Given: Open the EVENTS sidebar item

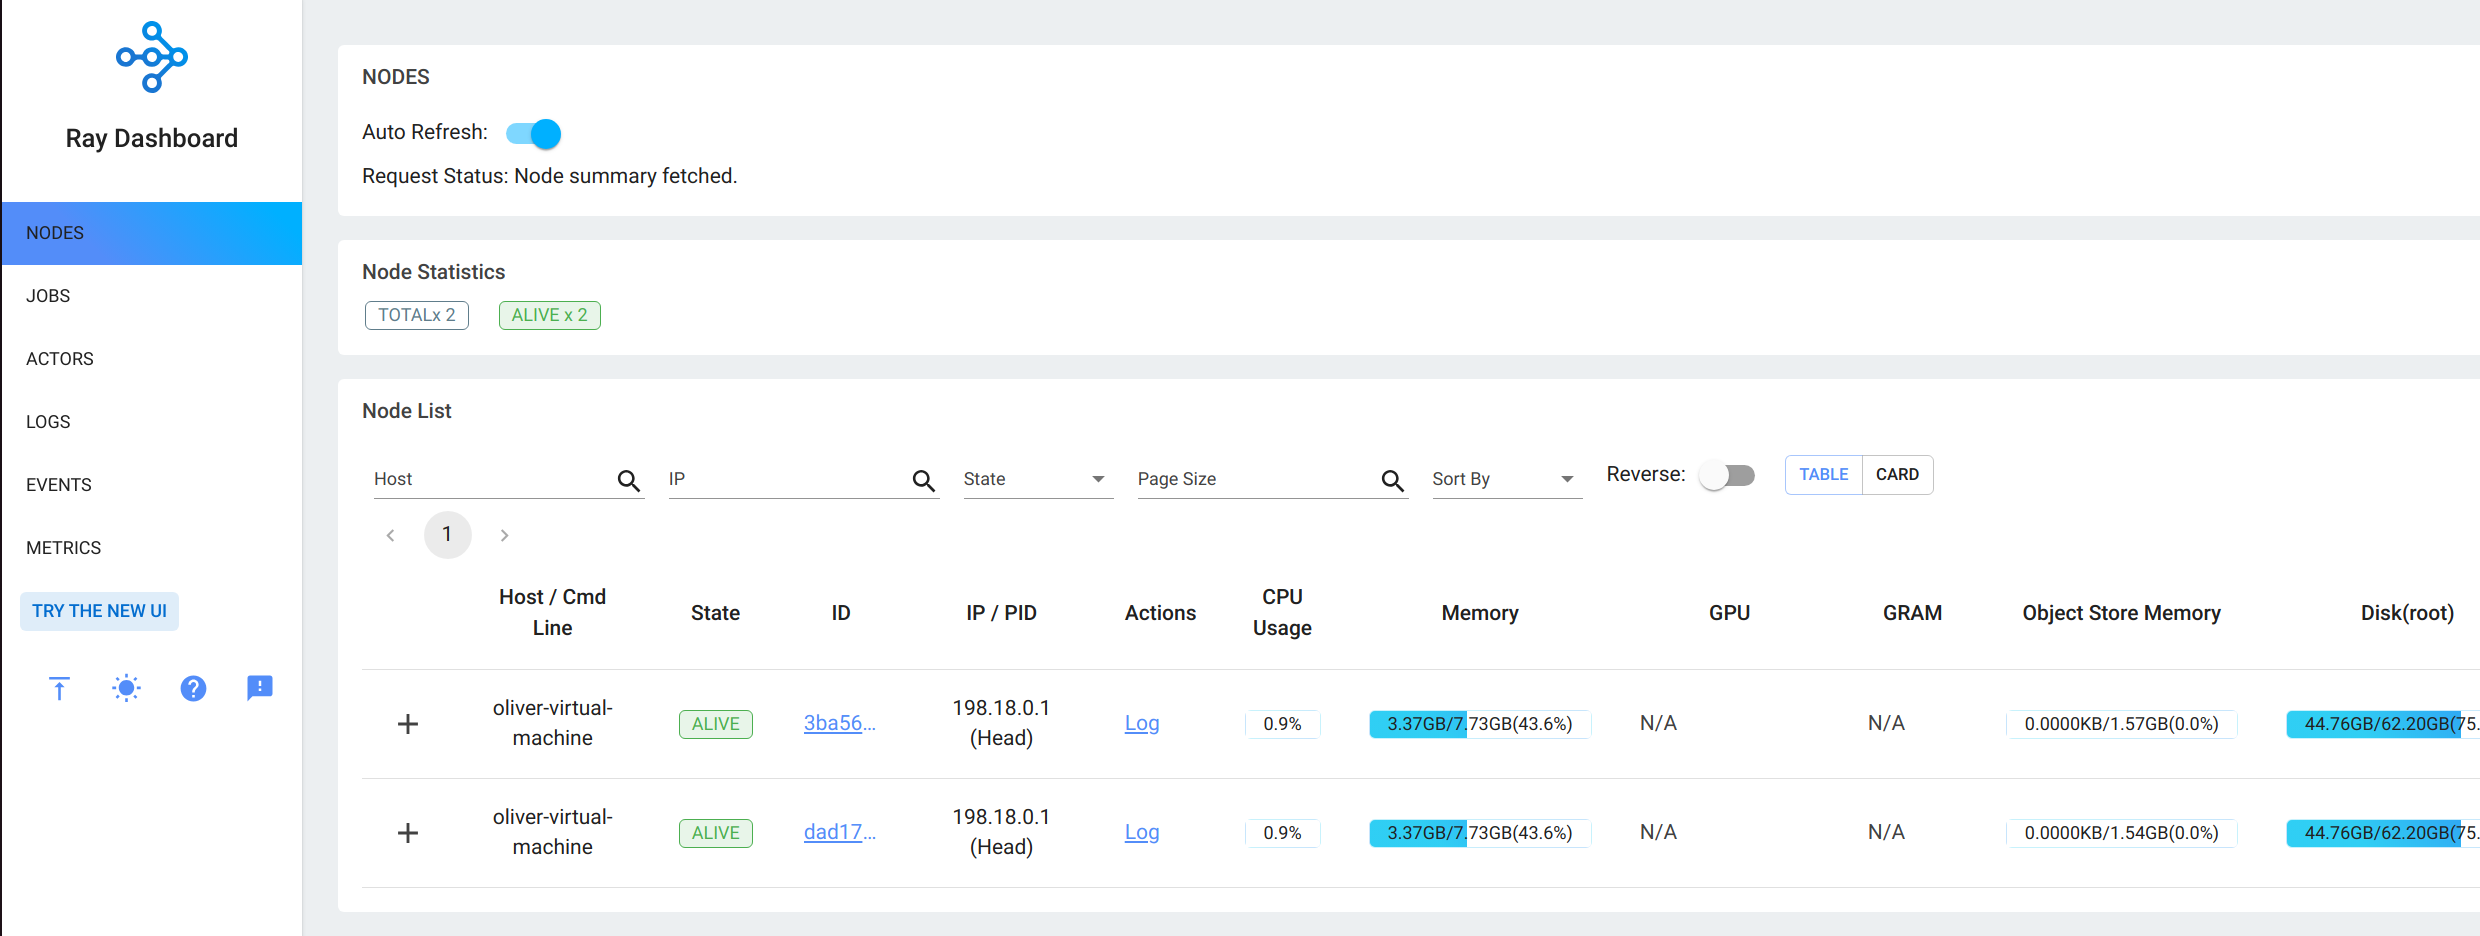Looking at the screenshot, I should (152, 485).
